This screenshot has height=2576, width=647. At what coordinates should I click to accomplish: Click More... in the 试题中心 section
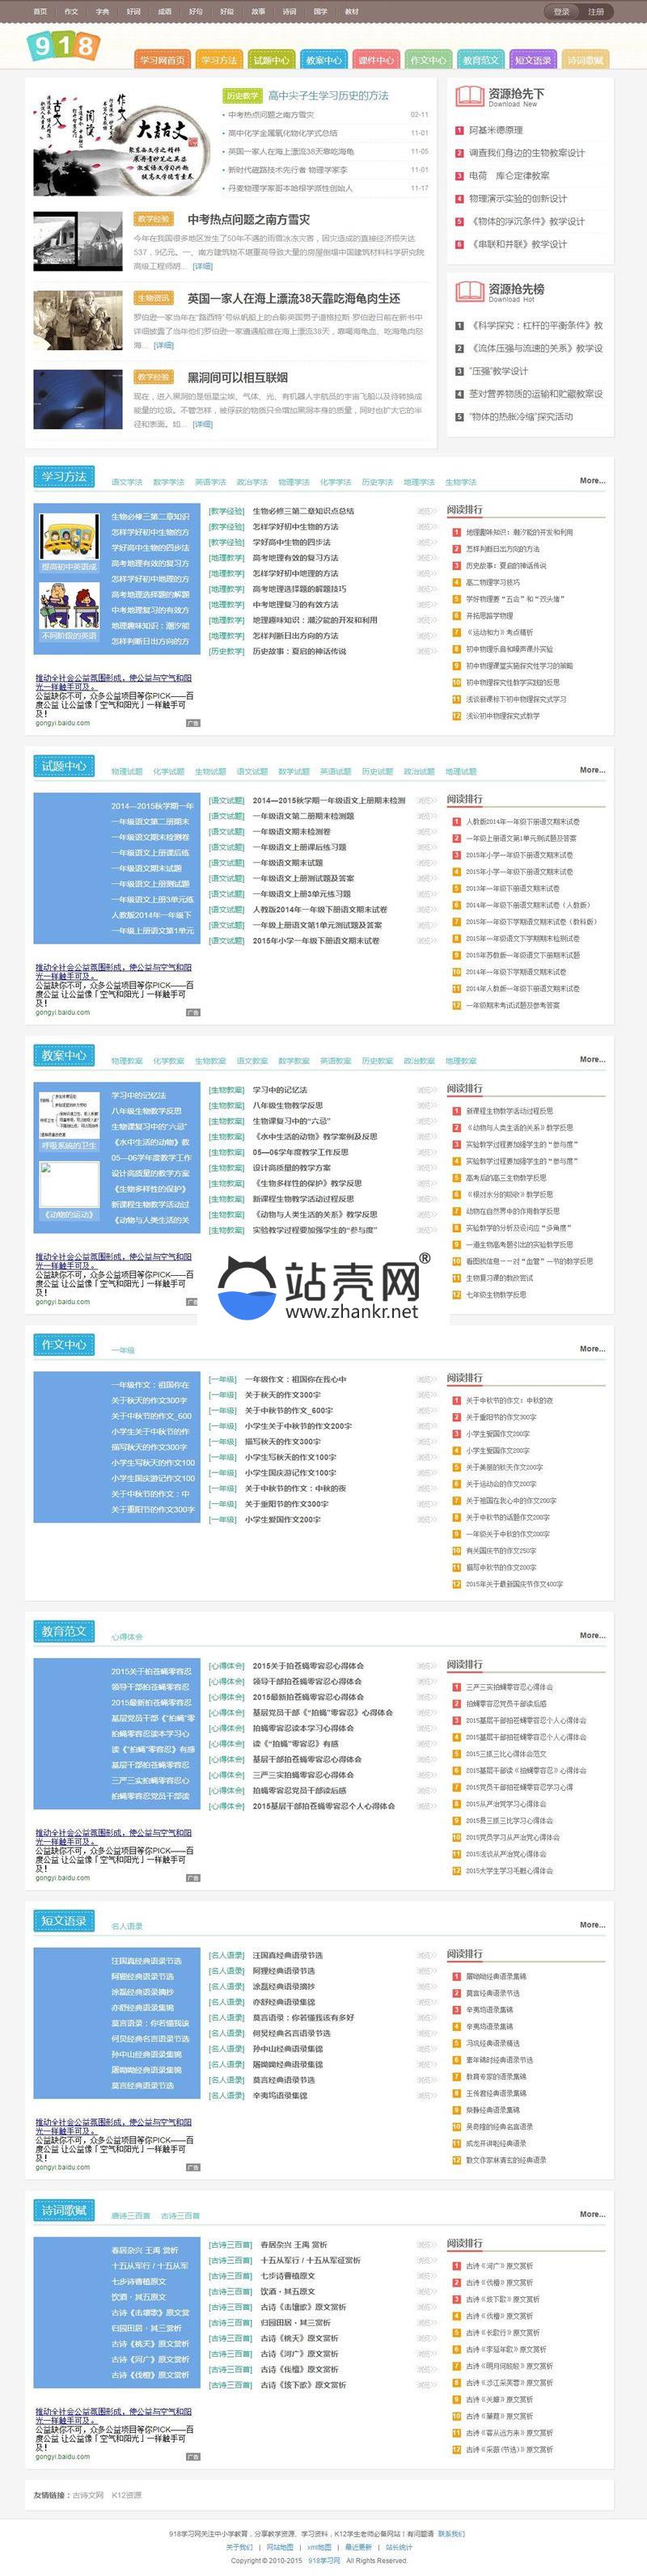pos(592,770)
